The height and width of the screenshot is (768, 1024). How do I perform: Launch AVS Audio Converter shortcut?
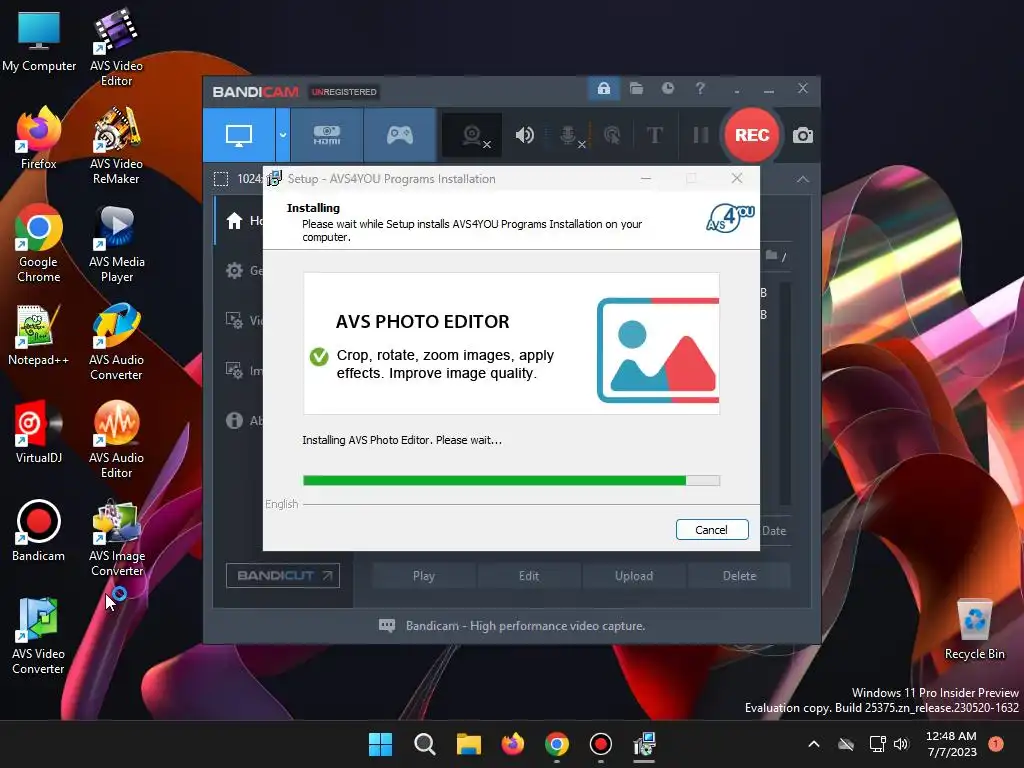(116, 341)
